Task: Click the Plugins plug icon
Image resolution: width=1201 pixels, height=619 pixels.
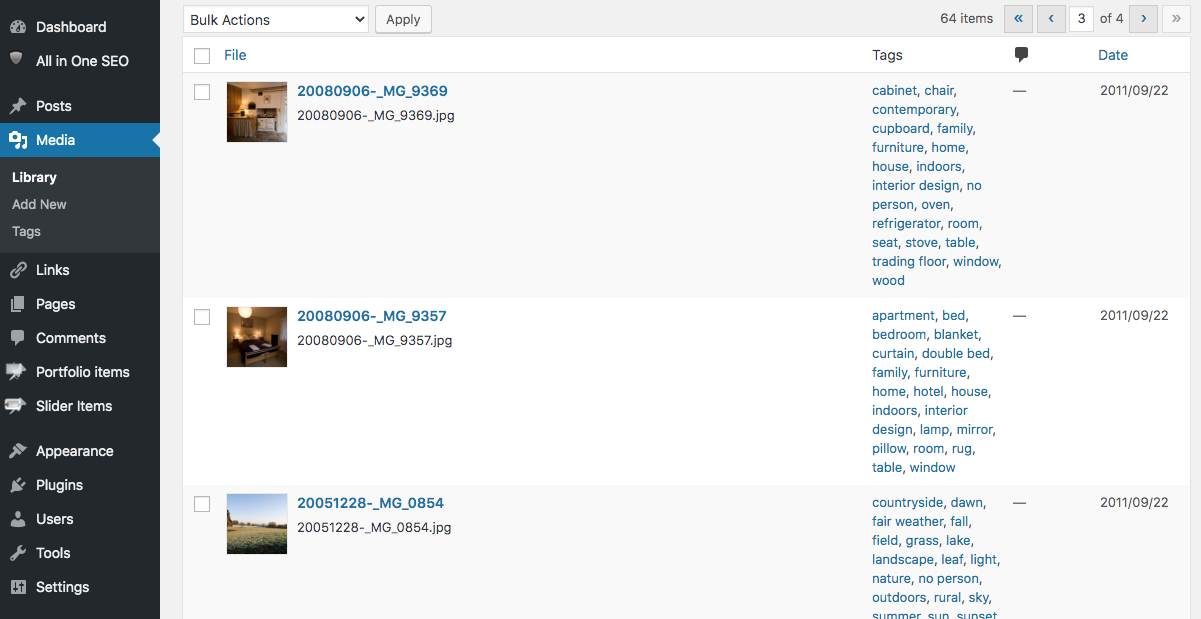Action: [x=17, y=485]
